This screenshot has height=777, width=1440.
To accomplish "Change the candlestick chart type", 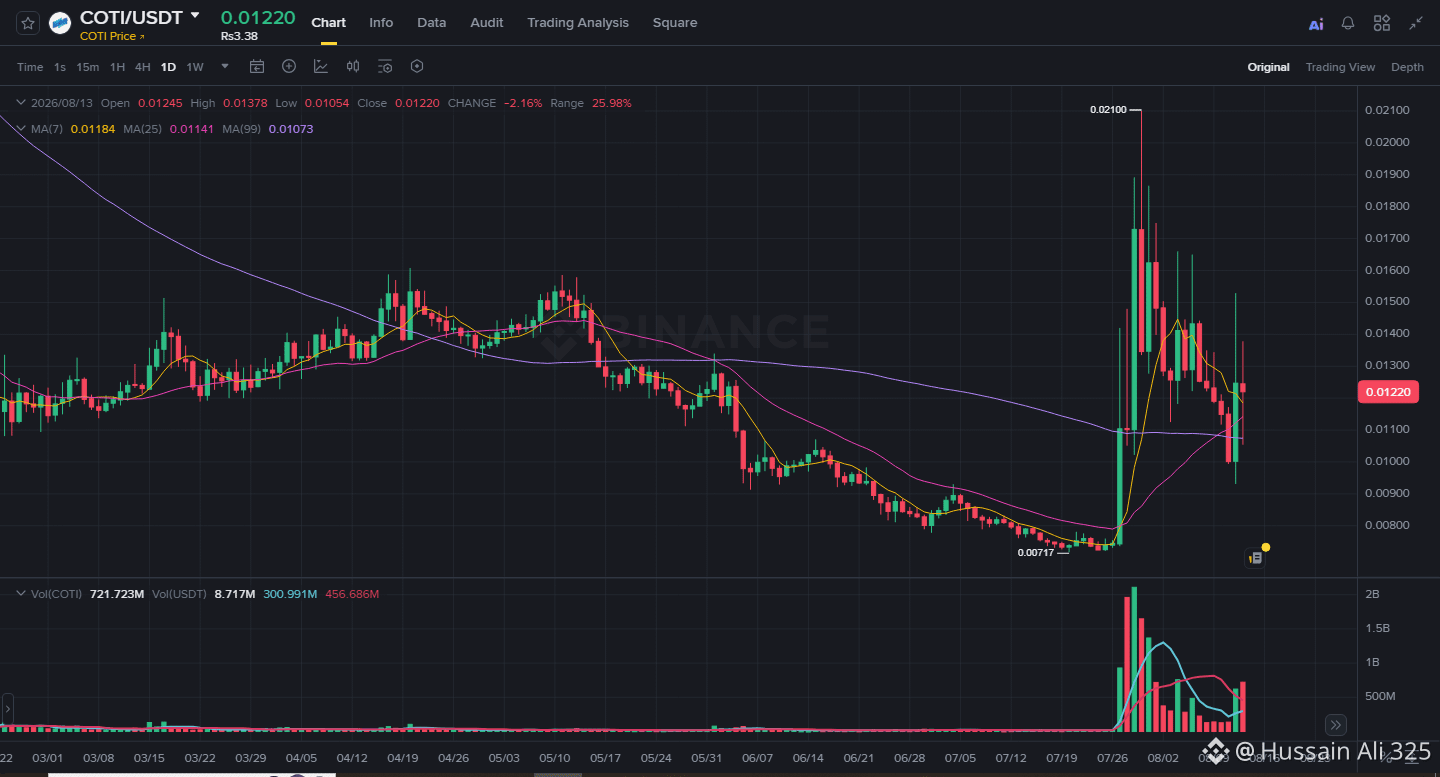I will pyautogui.click(x=353, y=67).
